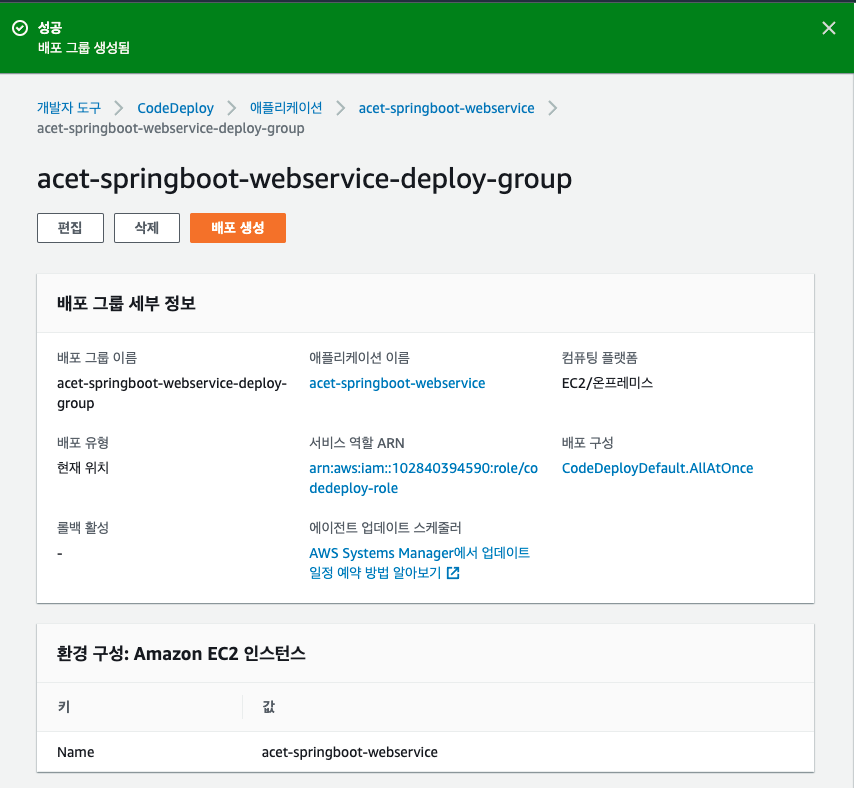Select the 값 column header
This screenshot has width=856, height=788.
(269, 707)
